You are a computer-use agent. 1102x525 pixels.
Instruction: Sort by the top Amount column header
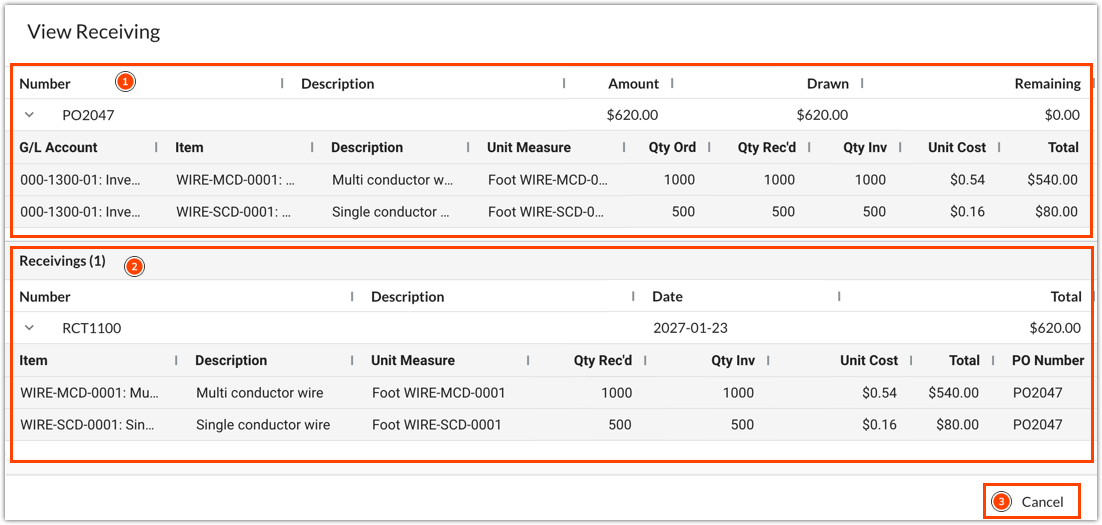pyautogui.click(x=633, y=84)
